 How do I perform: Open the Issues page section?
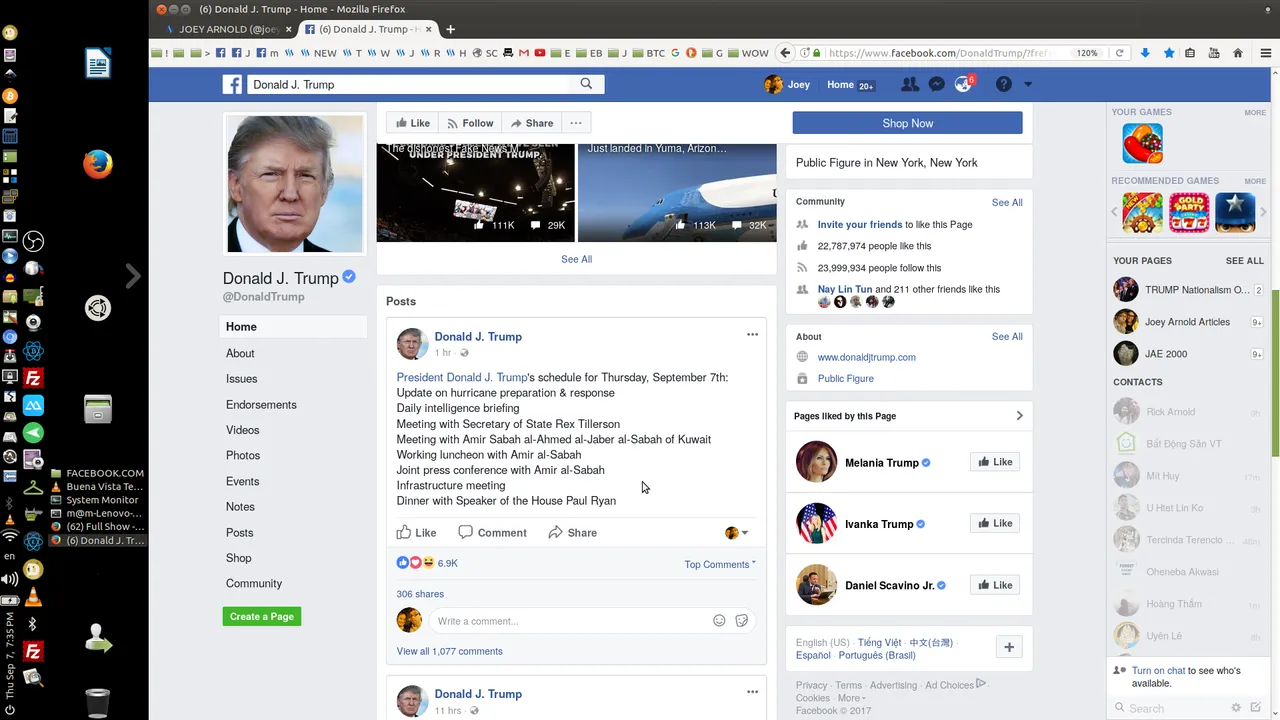(x=241, y=379)
